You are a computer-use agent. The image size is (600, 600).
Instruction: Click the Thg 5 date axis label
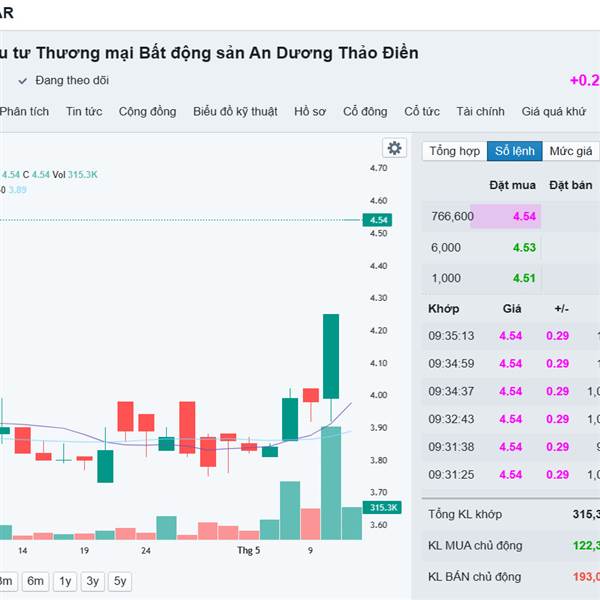pyautogui.click(x=248, y=550)
